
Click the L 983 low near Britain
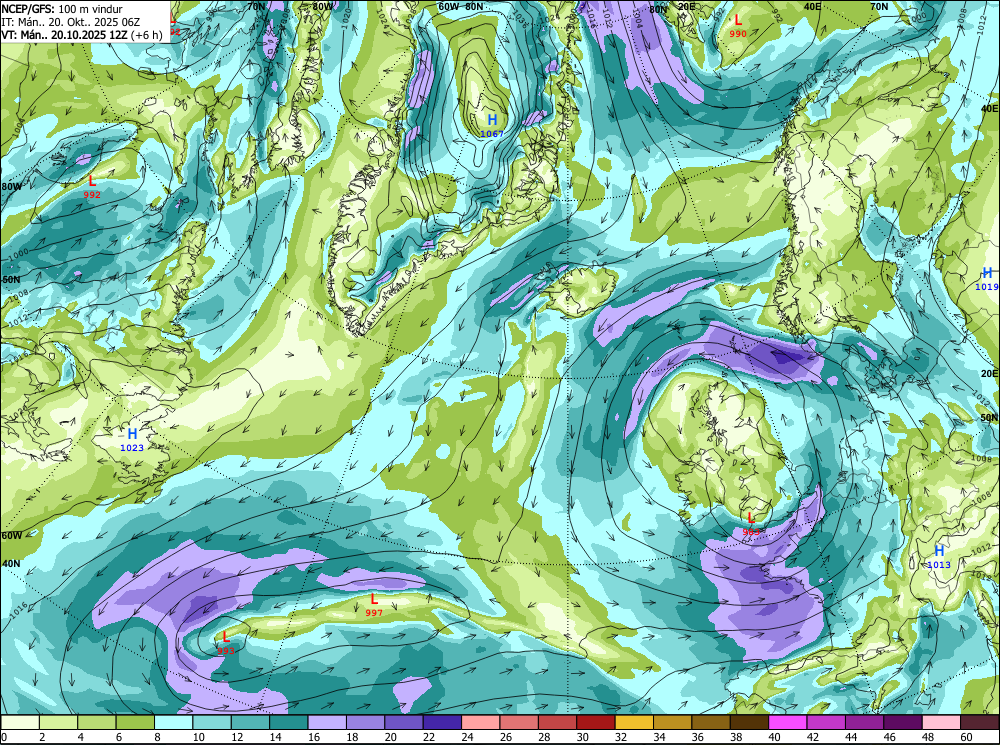pyautogui.click(x=751, y=524)
